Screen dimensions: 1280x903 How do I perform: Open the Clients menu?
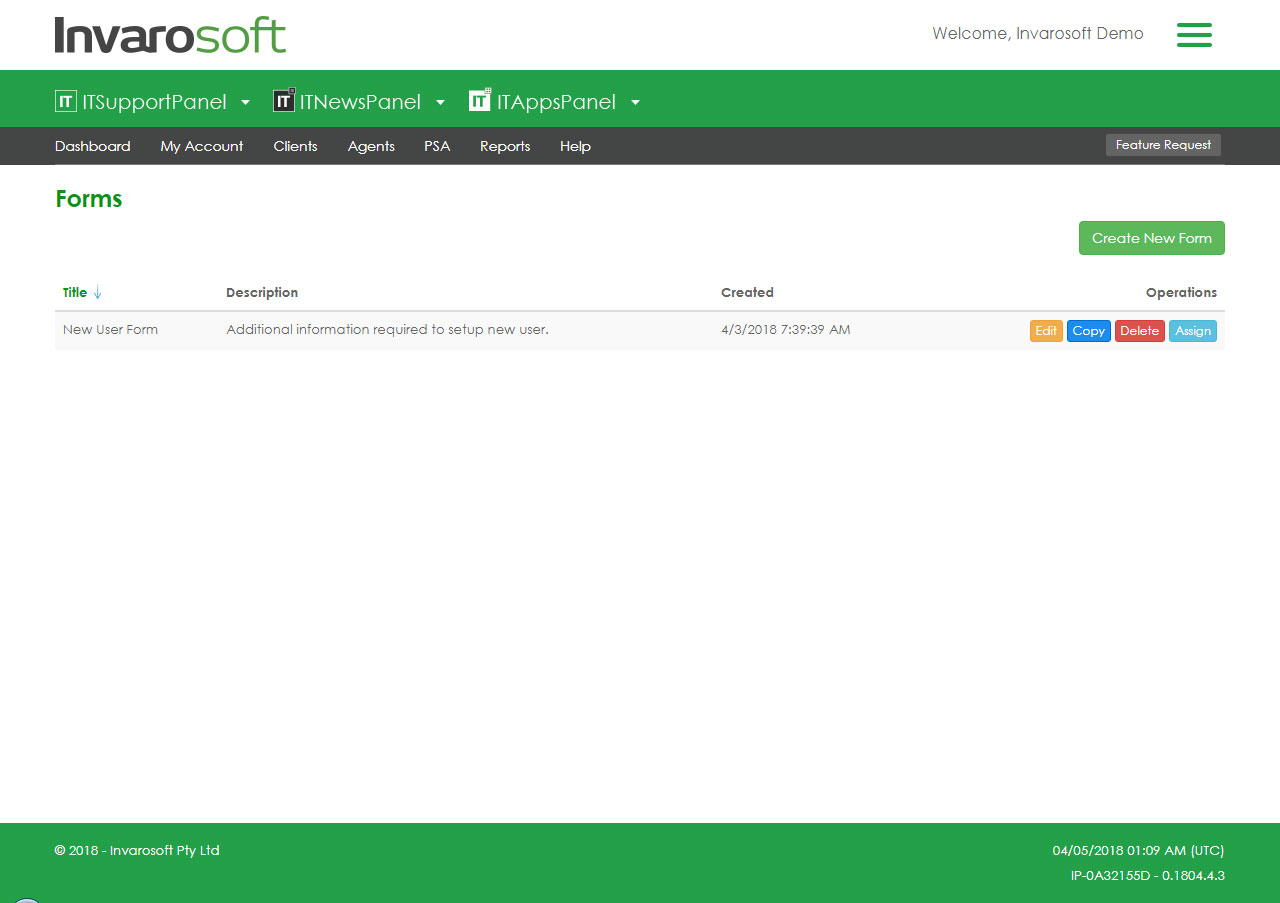pyautogui.click(x=295, y=146)
